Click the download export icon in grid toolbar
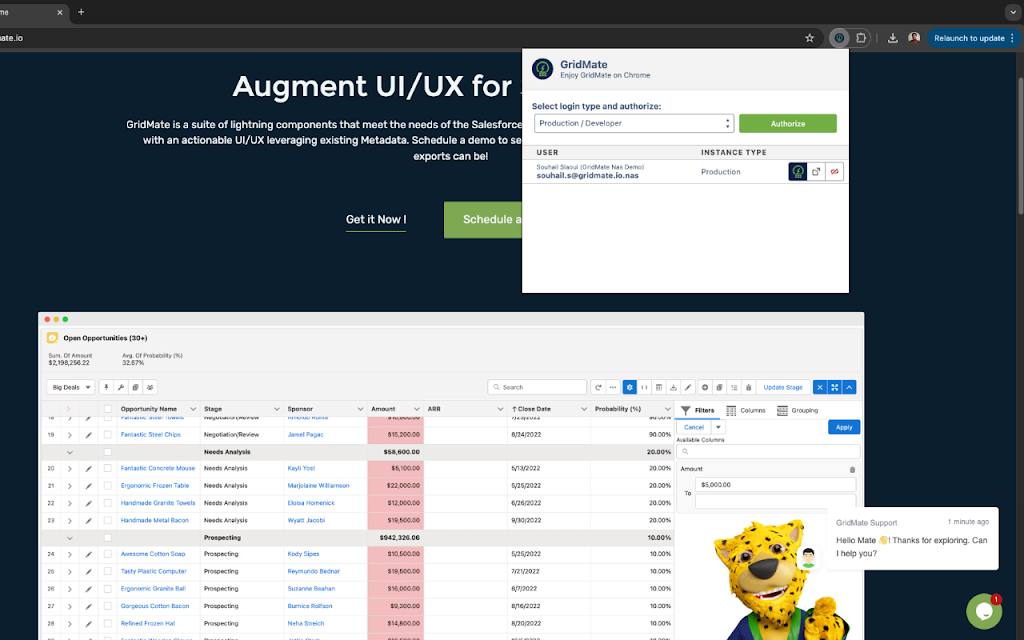The image size is (1024, 640). tap(673, 387)
